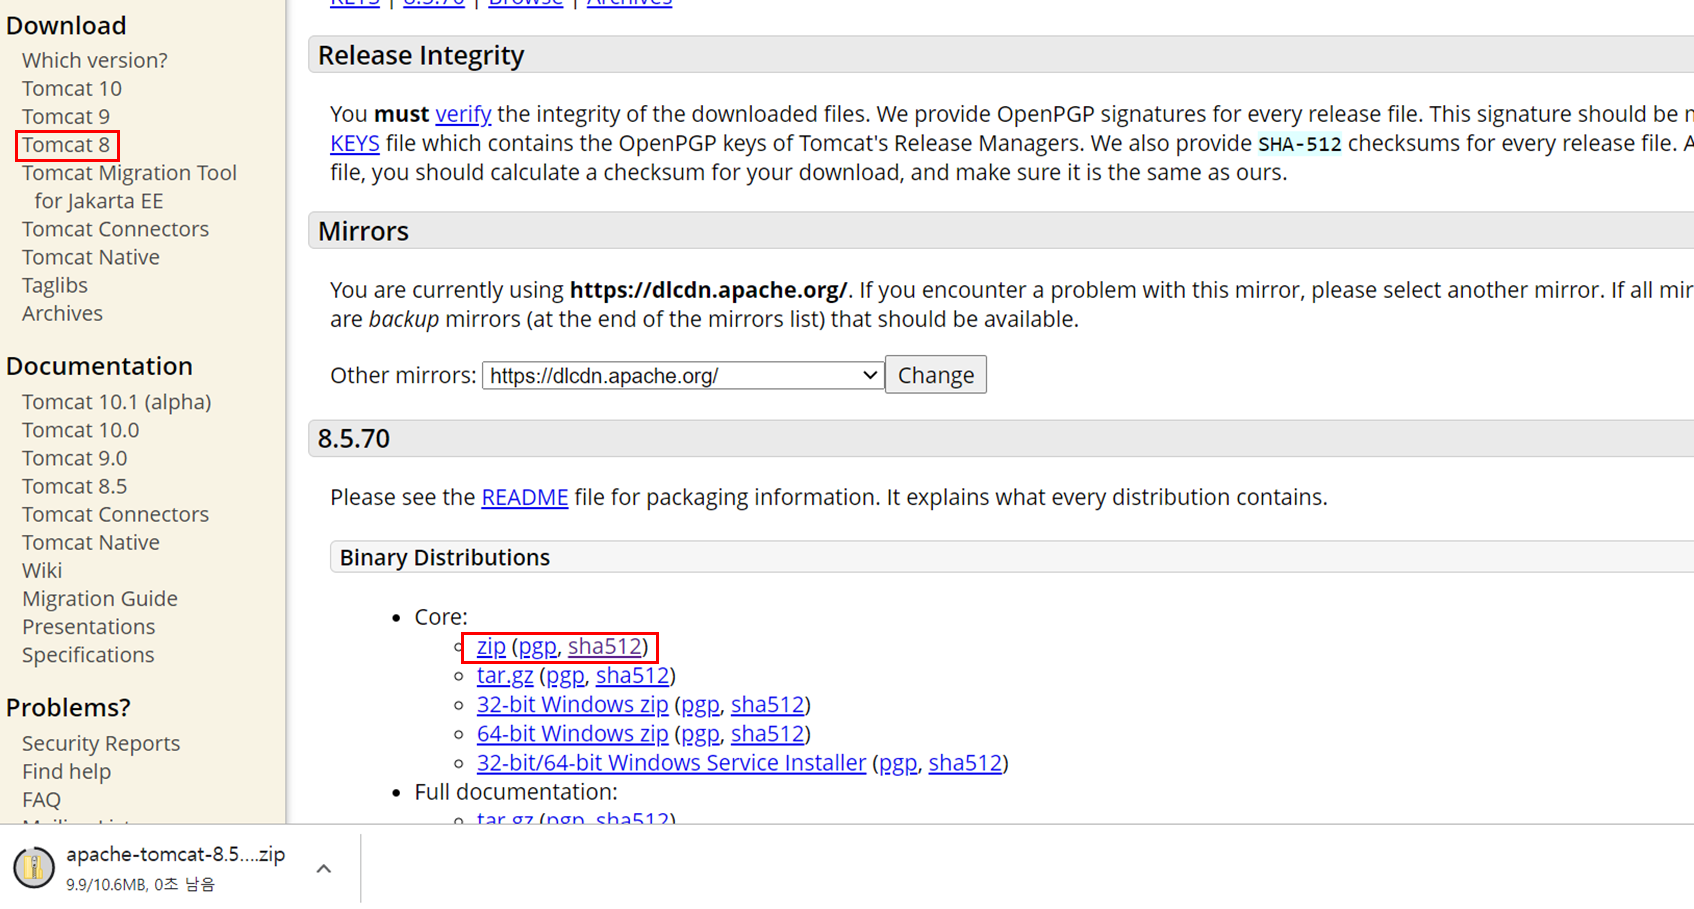Open Tomcat 10.0 documentation
Screen dimensions: 1694x909
tap(81, 430)
